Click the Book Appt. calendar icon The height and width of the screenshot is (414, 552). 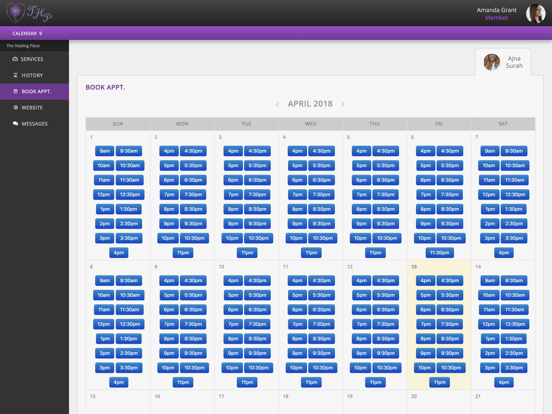point(15,92)
